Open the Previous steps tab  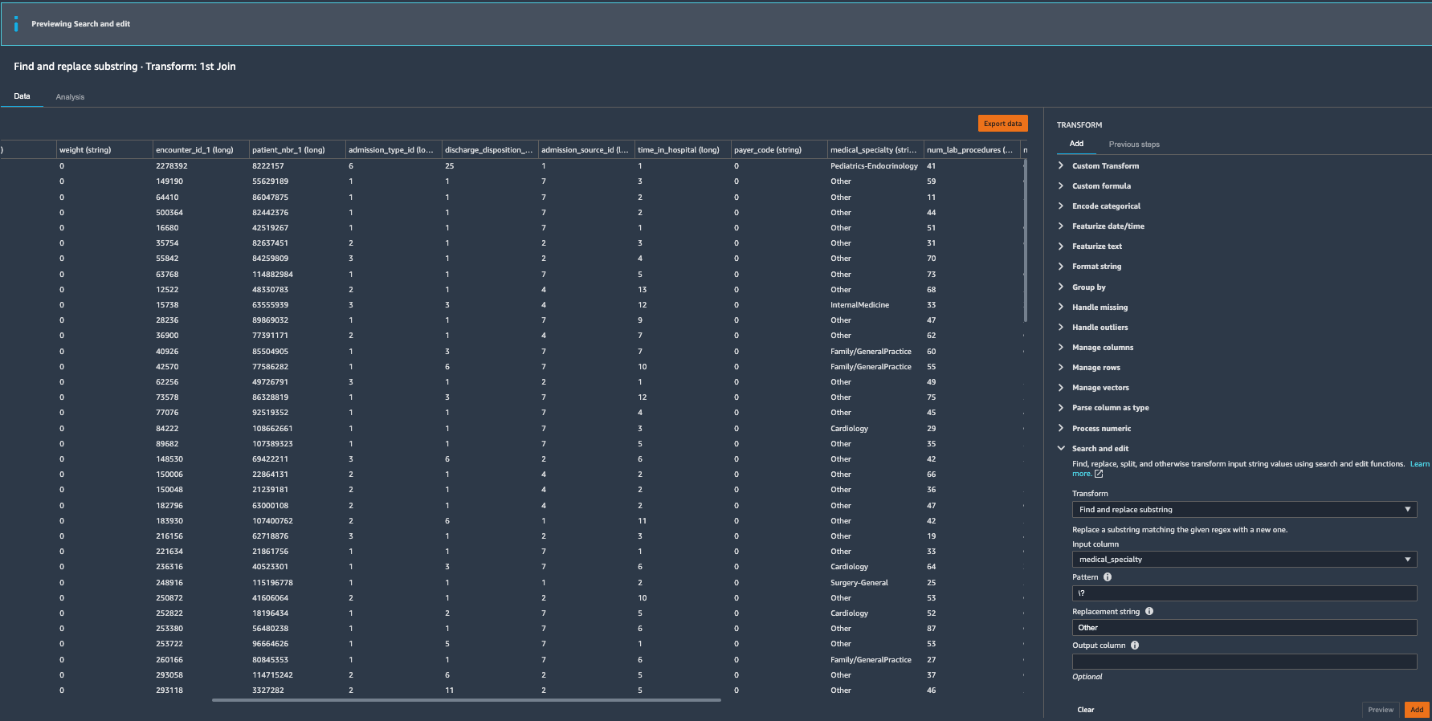click(1134, 144)
